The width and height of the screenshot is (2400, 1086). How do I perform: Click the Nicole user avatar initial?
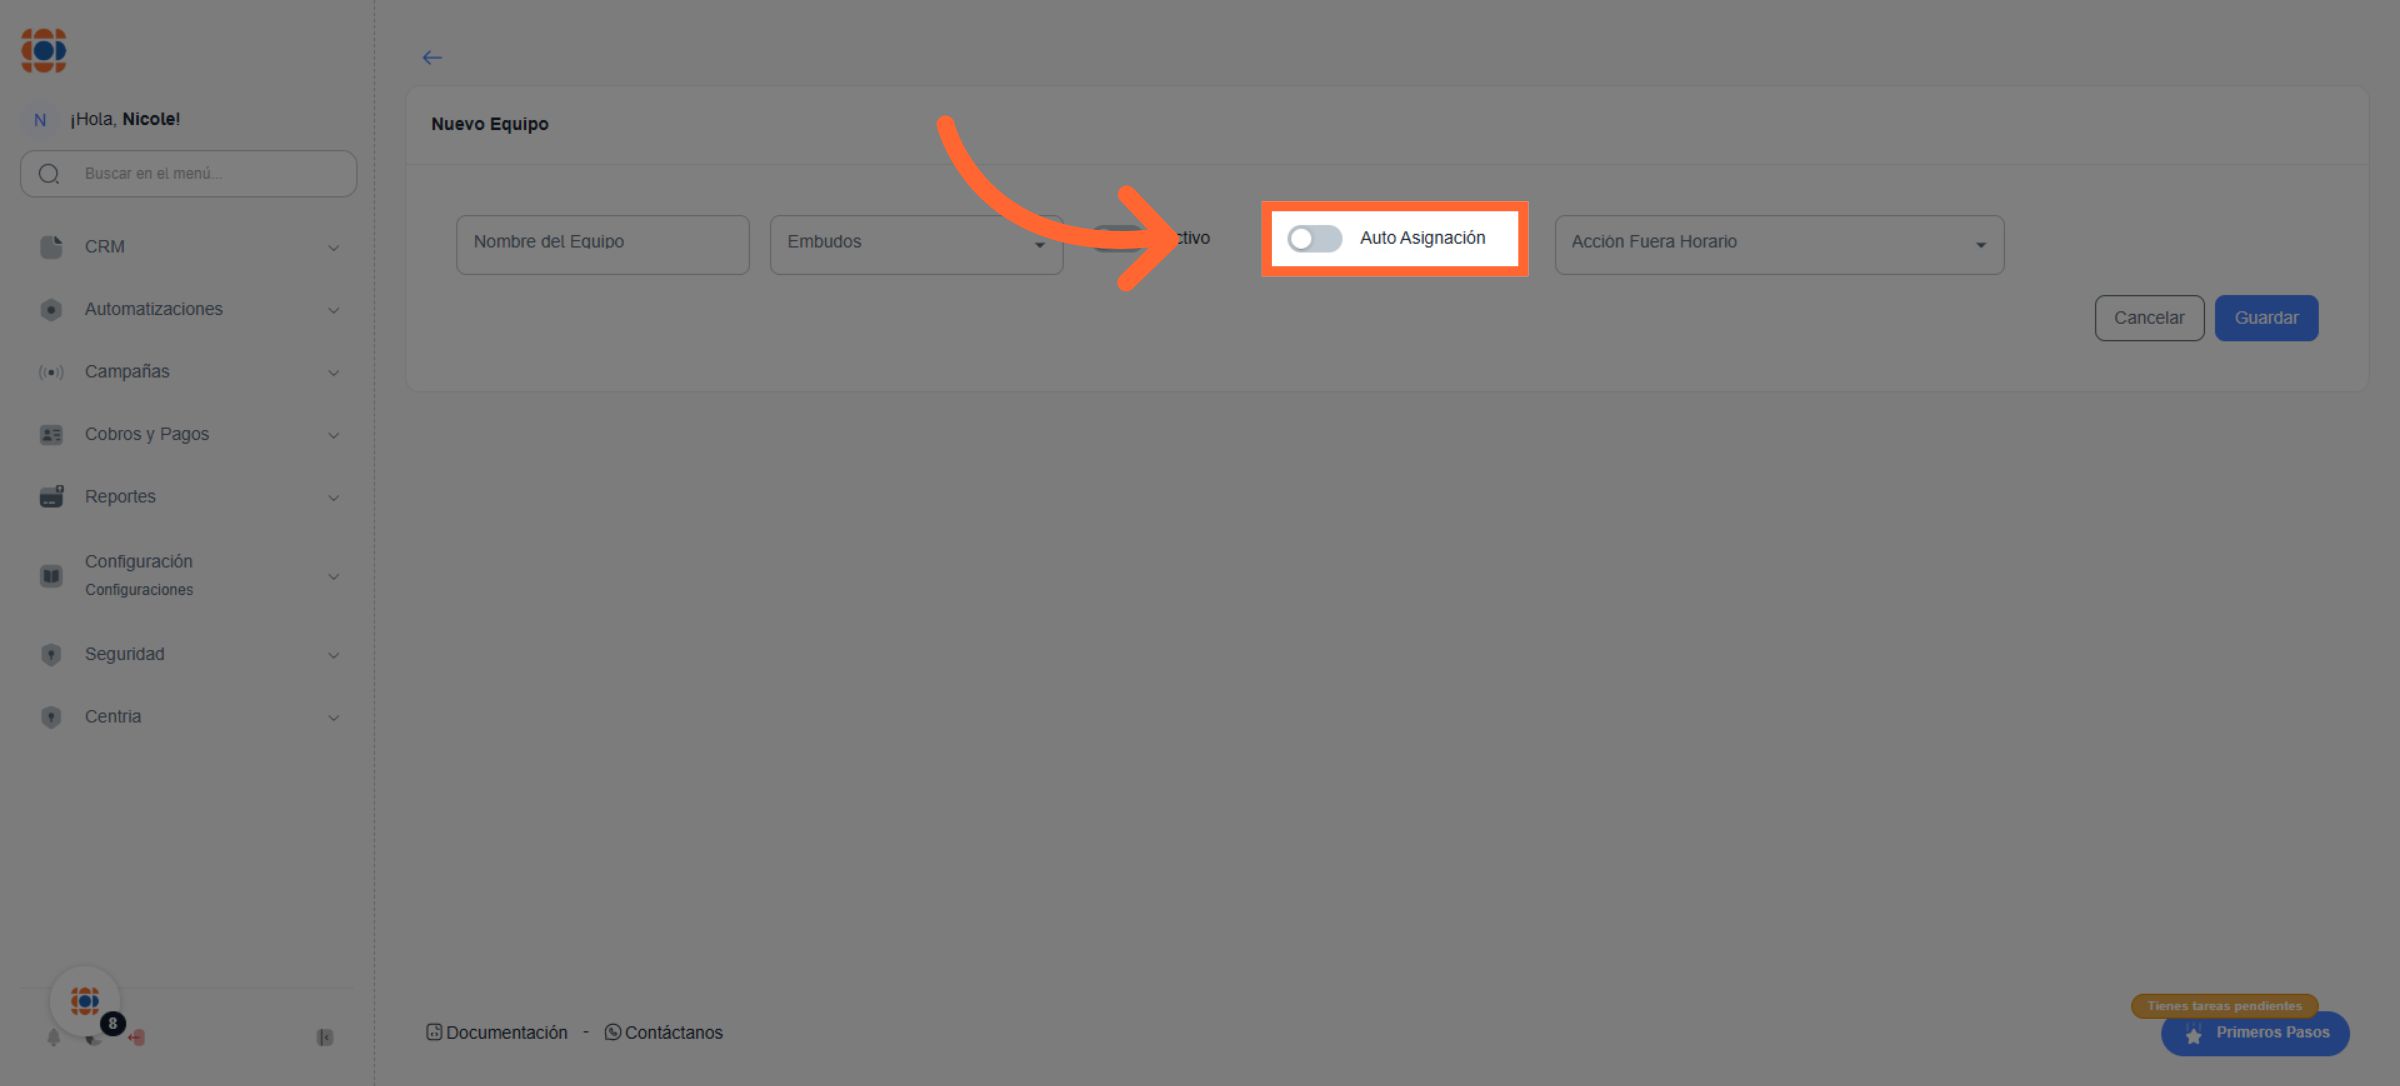tap(40, 120)
